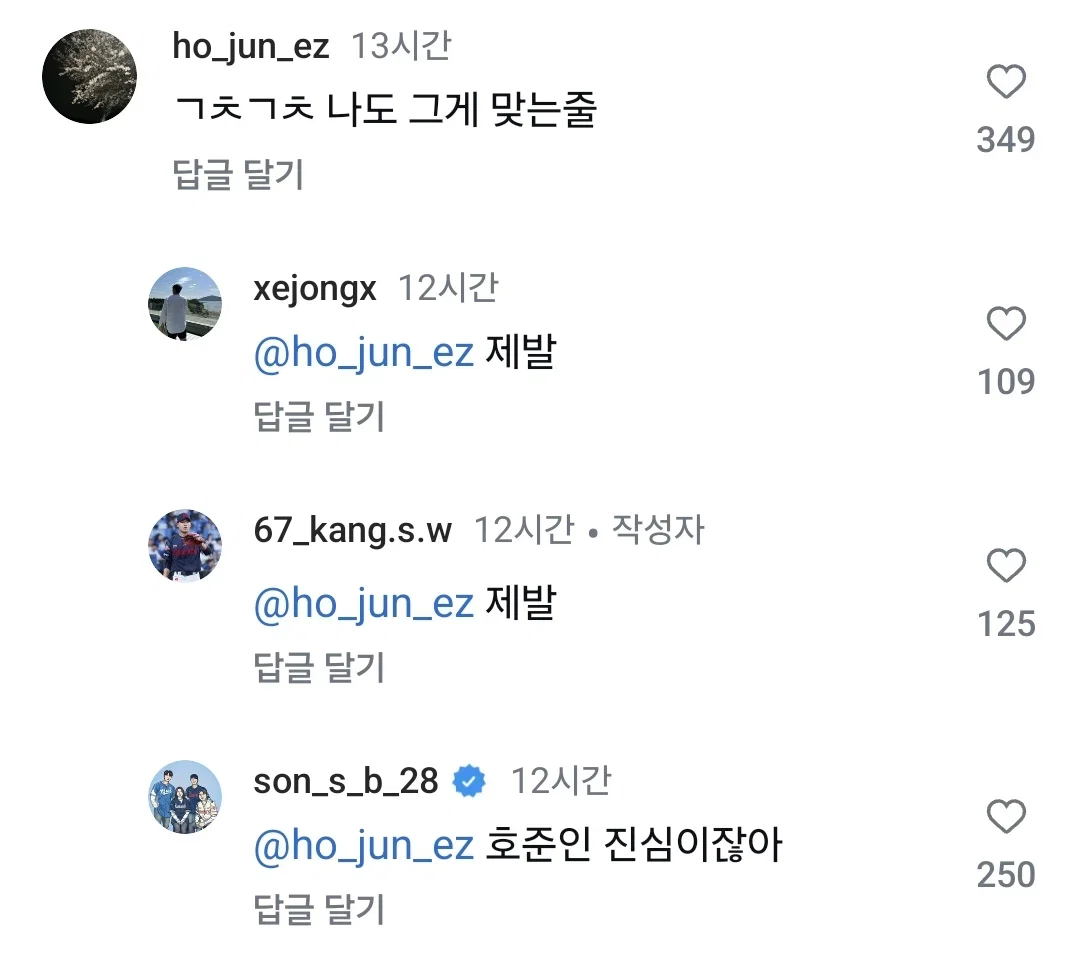
Task: Like ho_jun_ez's top comment
Action: tap(1006, 81)
